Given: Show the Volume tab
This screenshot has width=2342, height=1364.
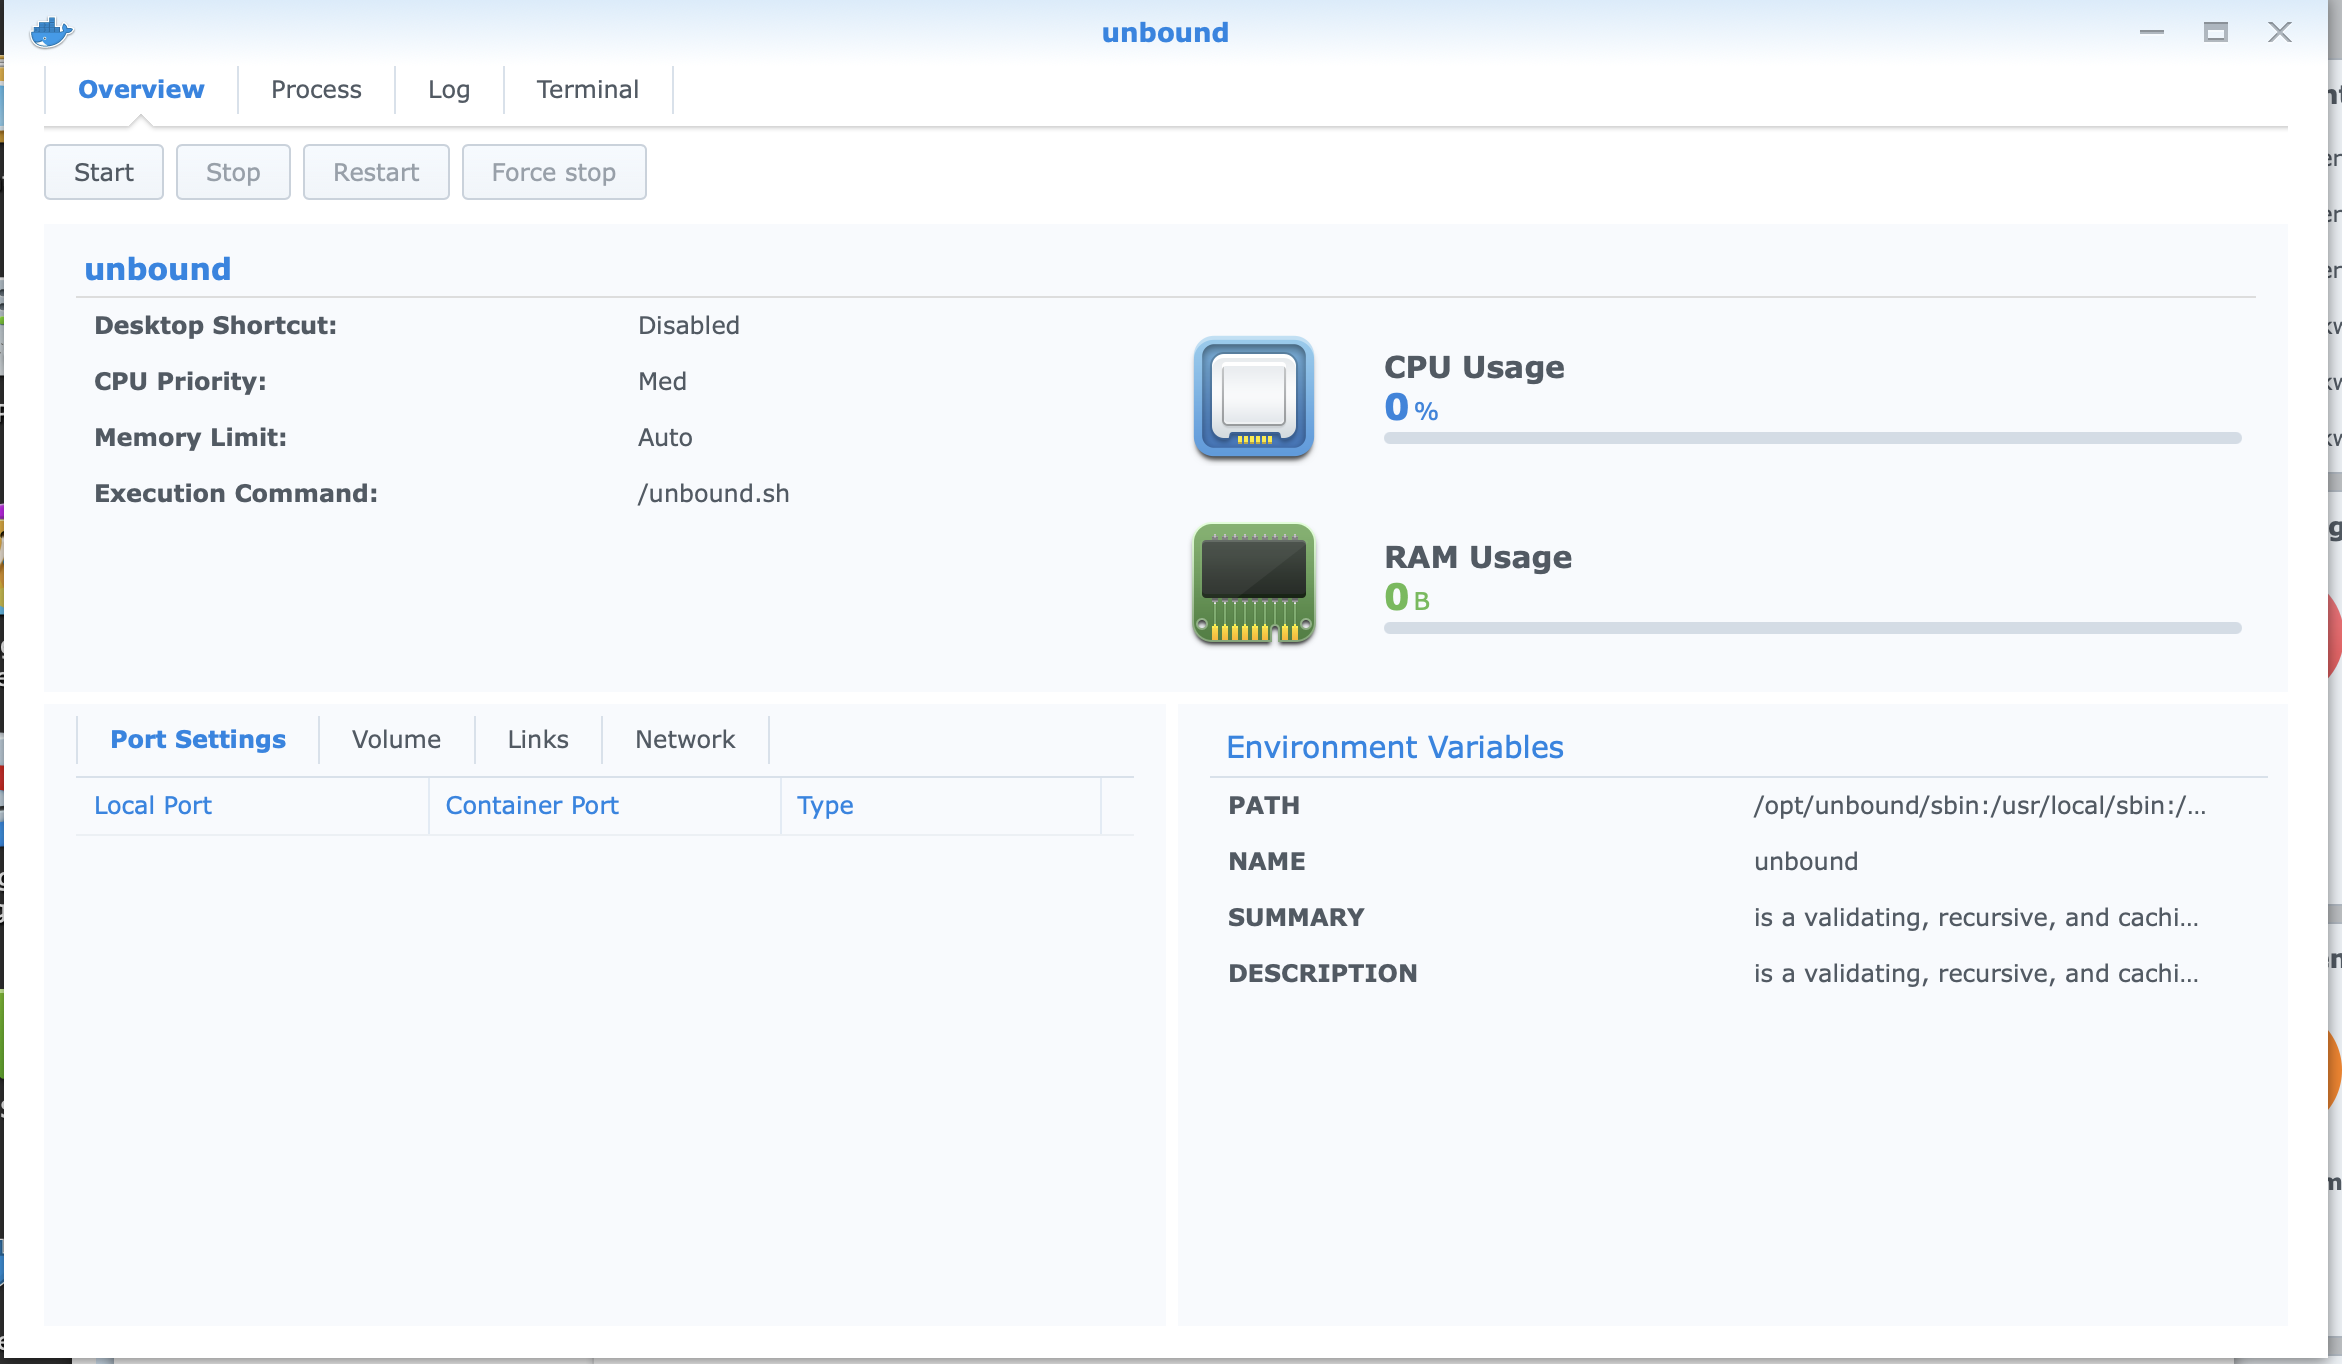Looking at the screenshot, I should coord(396,739).
